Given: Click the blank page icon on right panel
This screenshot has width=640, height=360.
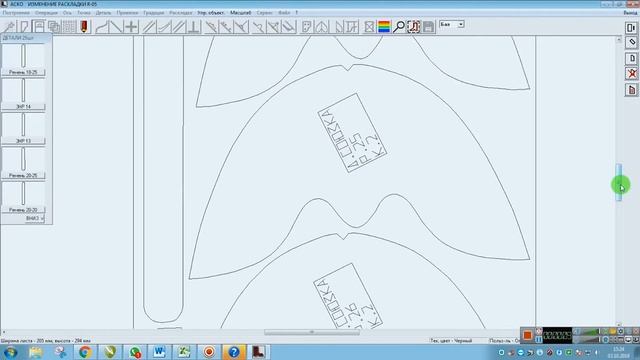Looking at the screenshot, I should click(631, 58).
